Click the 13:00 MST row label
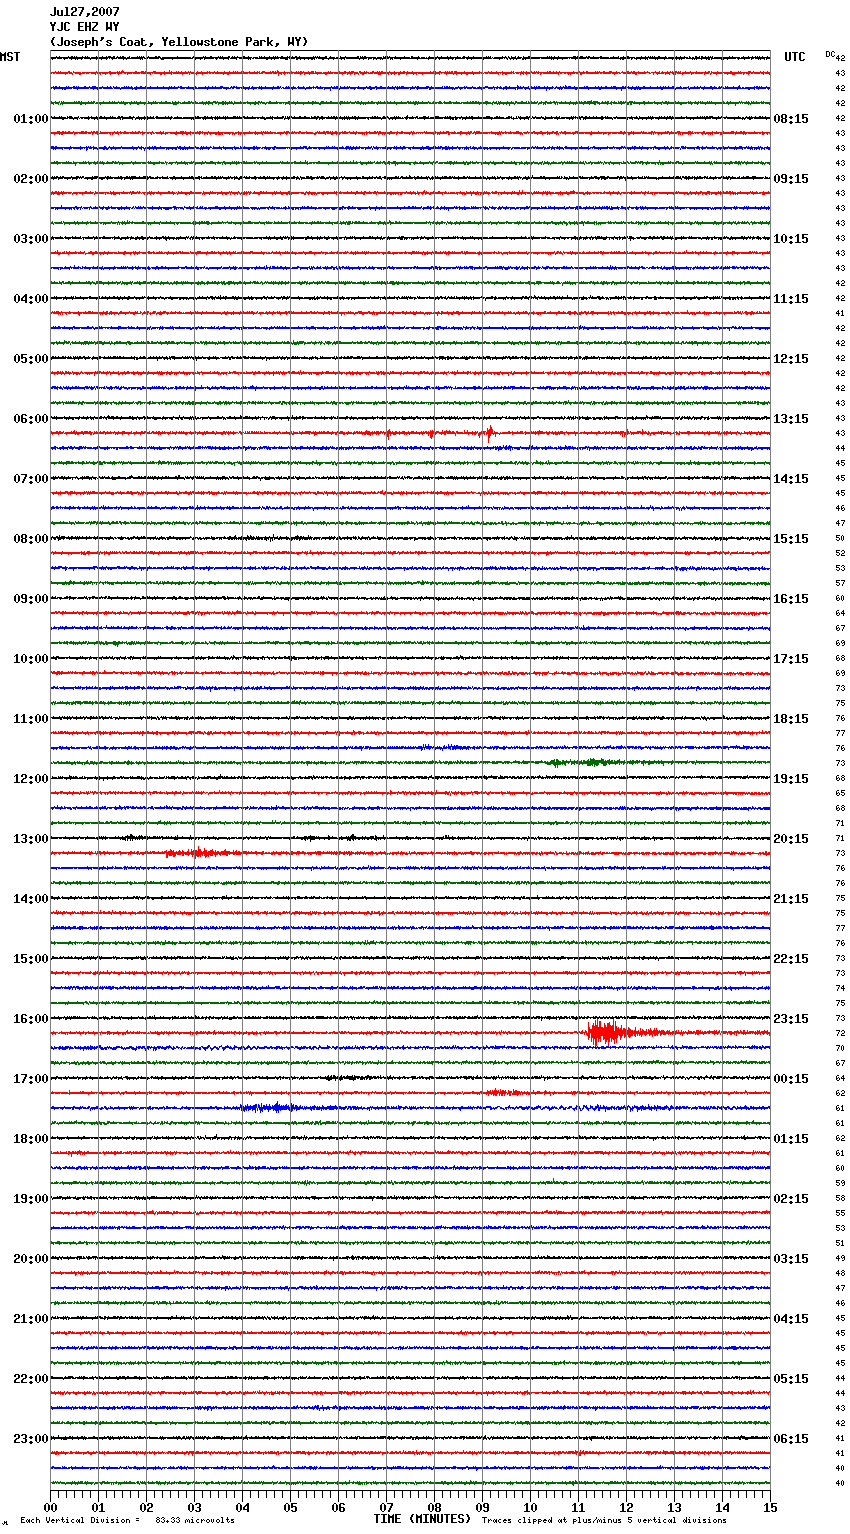 (31, 839)
